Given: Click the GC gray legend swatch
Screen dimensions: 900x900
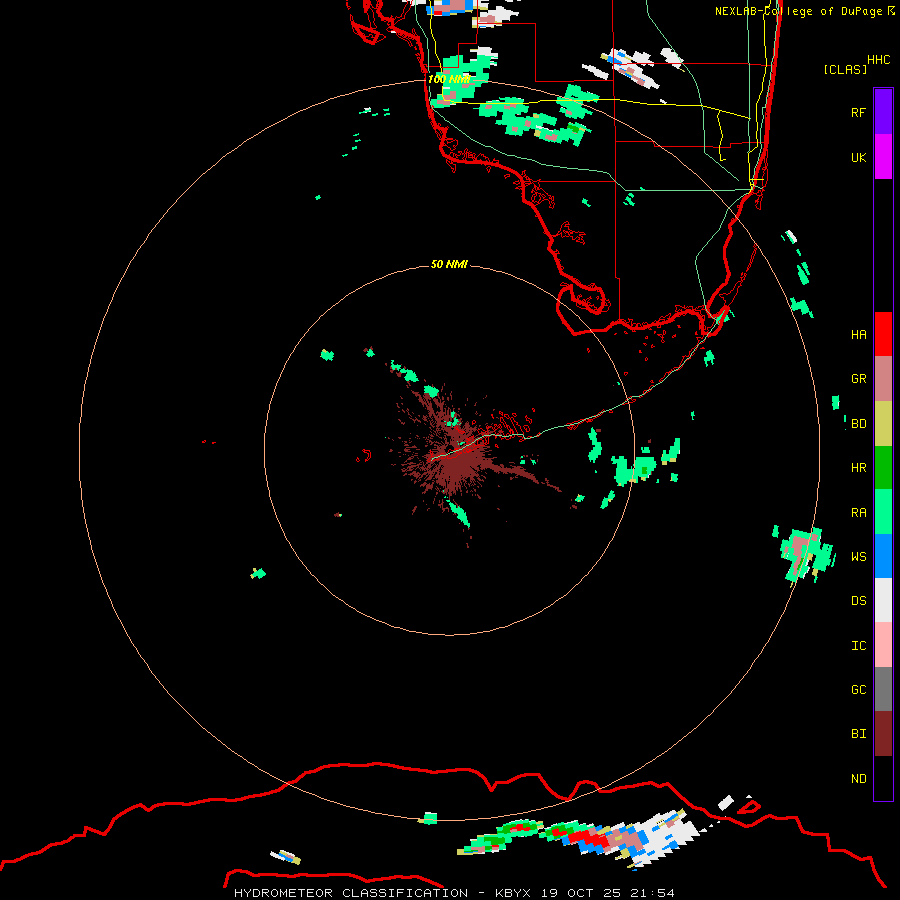Looking at the screenshot, I should click(x=883, y=689).
